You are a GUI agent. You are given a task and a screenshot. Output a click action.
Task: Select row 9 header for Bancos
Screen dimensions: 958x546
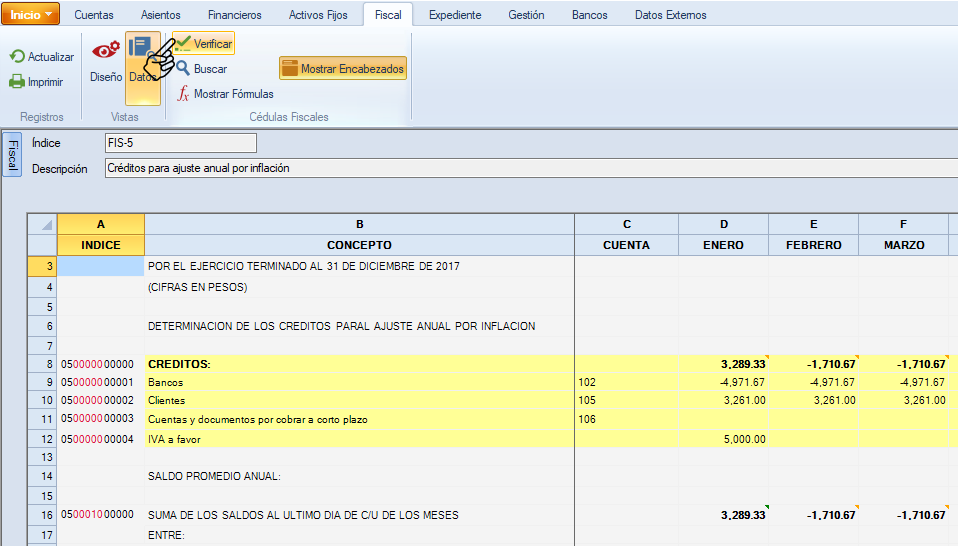click(x=42, y=382)
